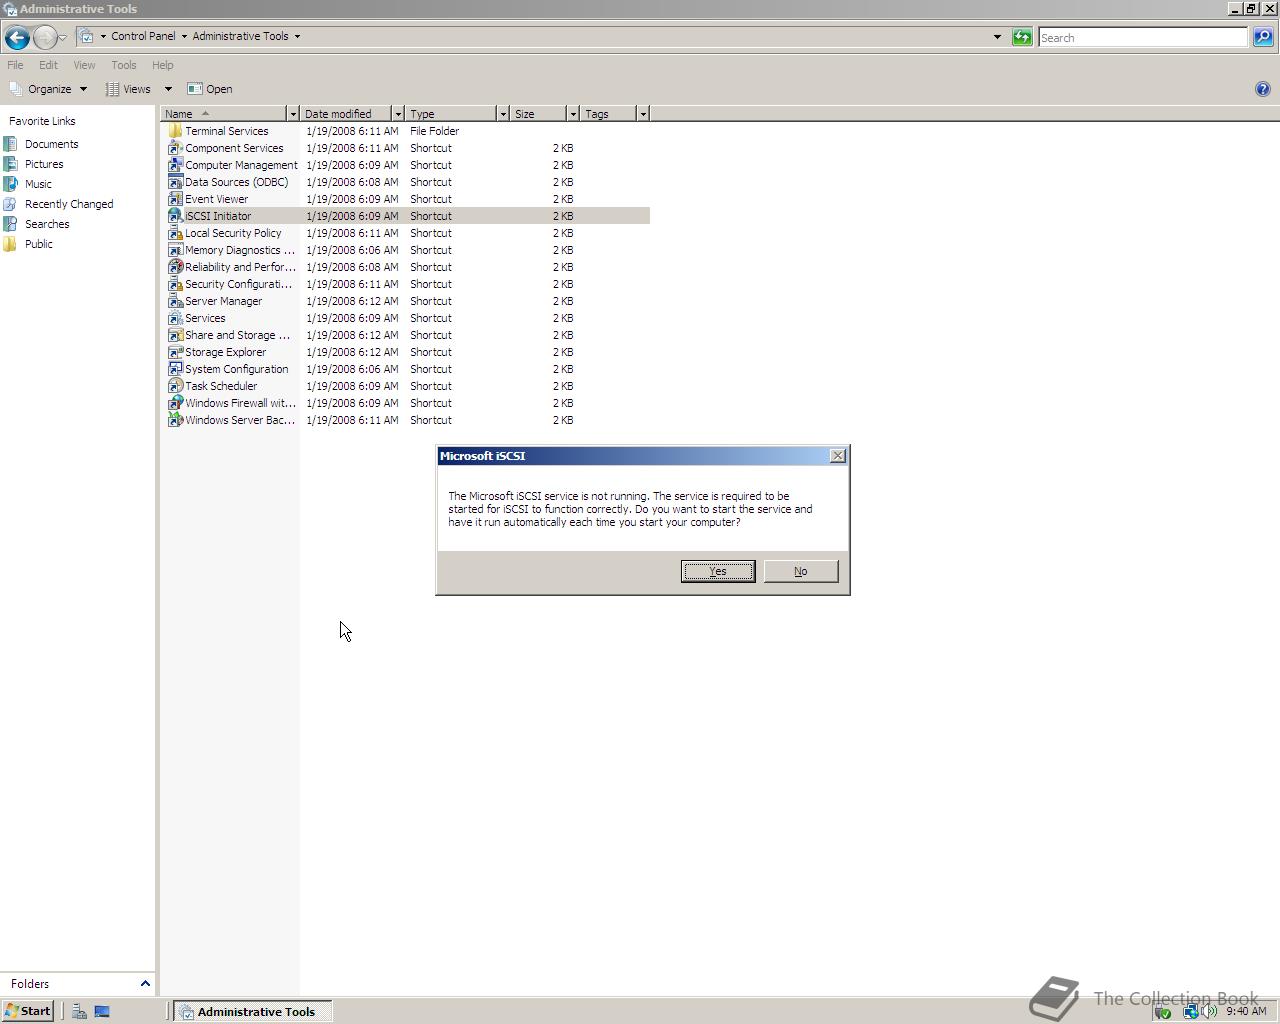1280x1024 pixels.
Task: Sort by the Type column header
Action: tap(451, 114)
